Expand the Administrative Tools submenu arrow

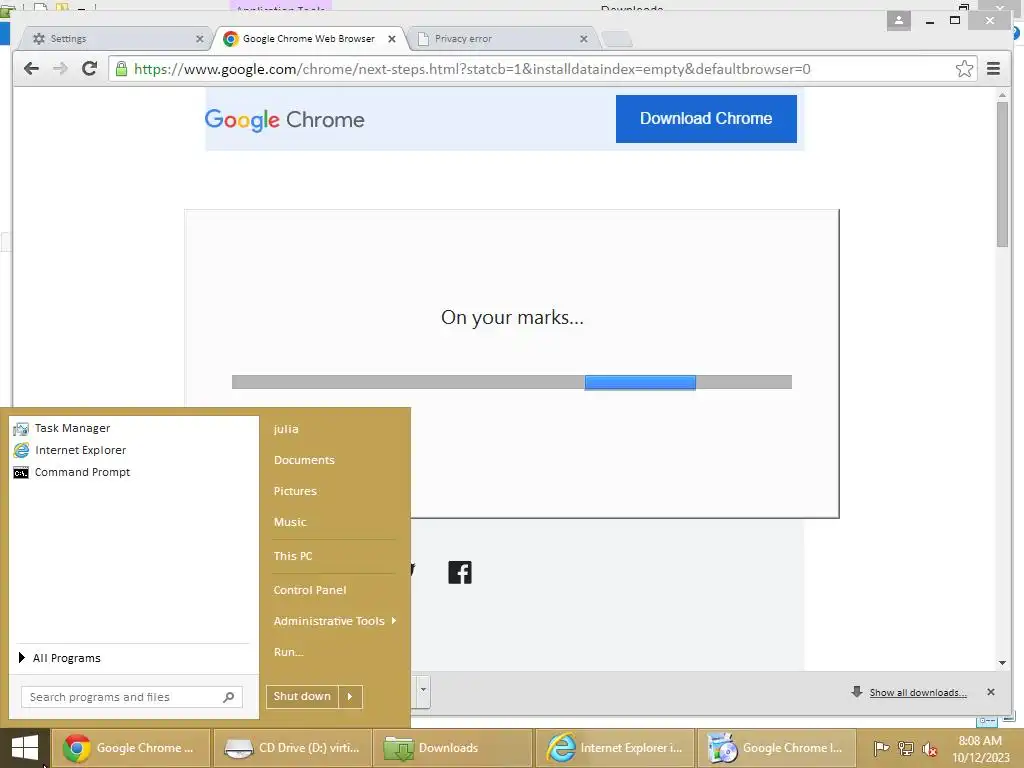tap(394, 620)
